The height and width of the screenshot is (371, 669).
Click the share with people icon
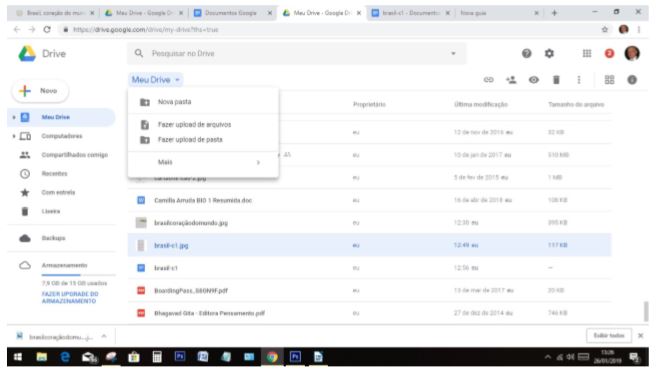pyautogui.click(x=511, y=80)
